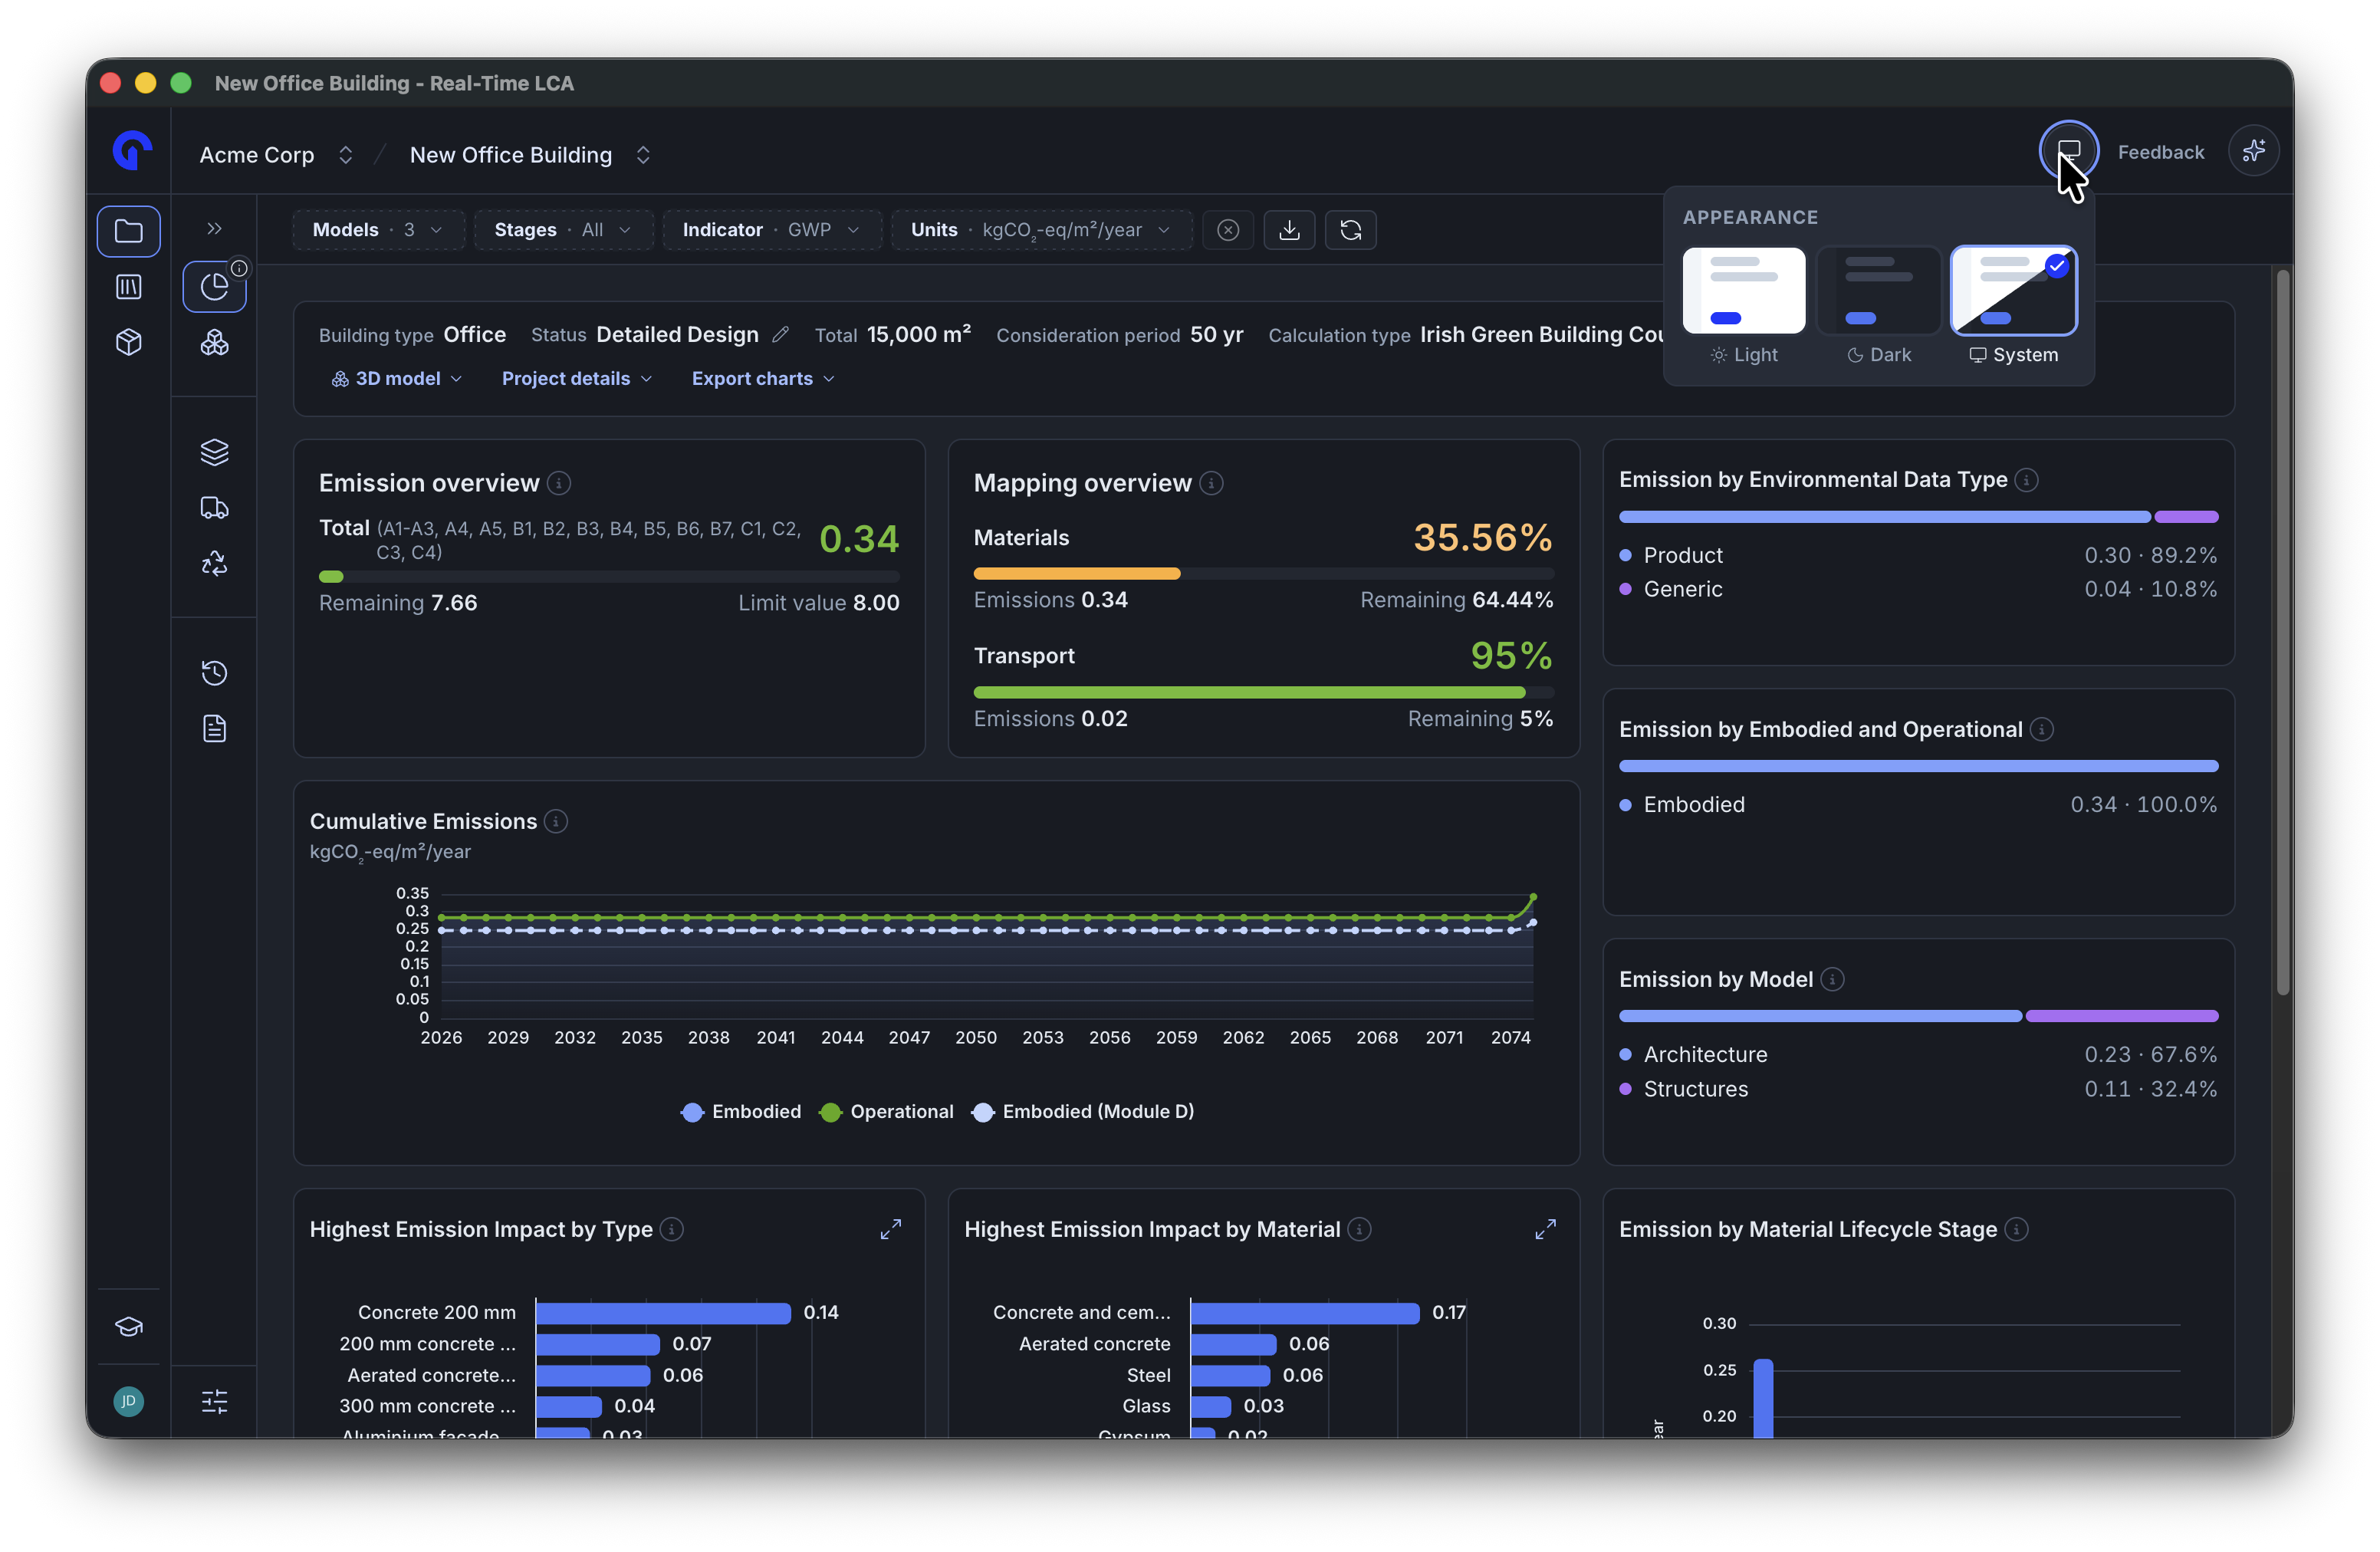Expand the 3D model section
The width and height of the screenshot is (2380, 1552).
point(396,379)
